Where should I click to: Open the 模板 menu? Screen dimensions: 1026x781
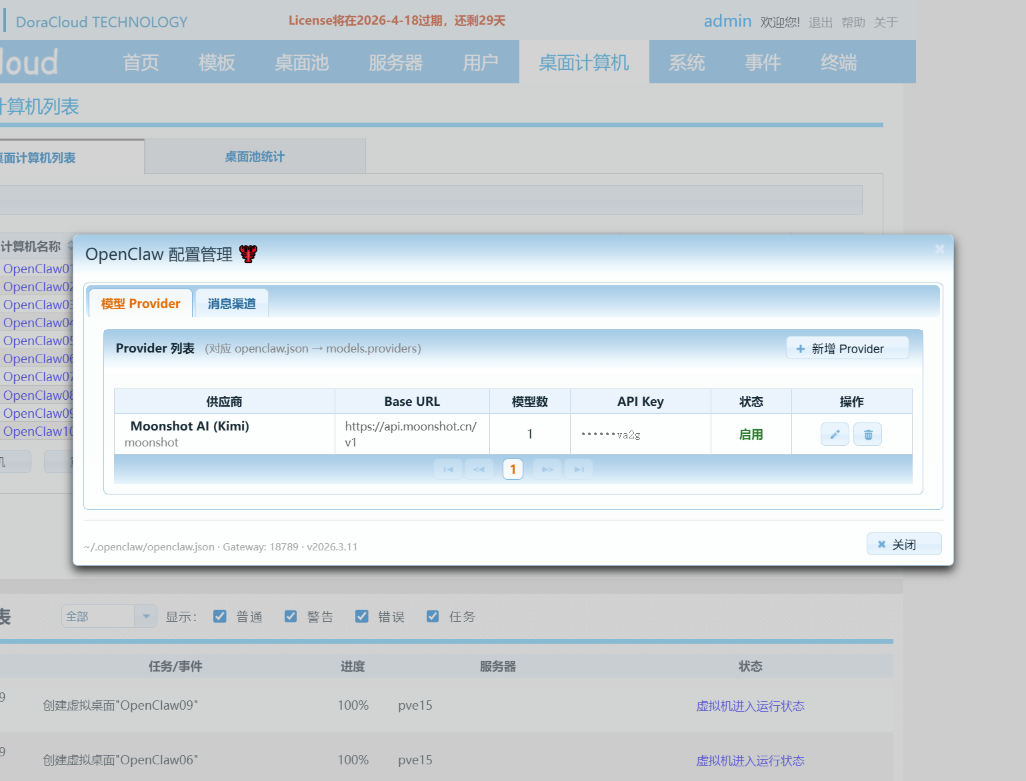pyautogui.click(x=217, y=62)
